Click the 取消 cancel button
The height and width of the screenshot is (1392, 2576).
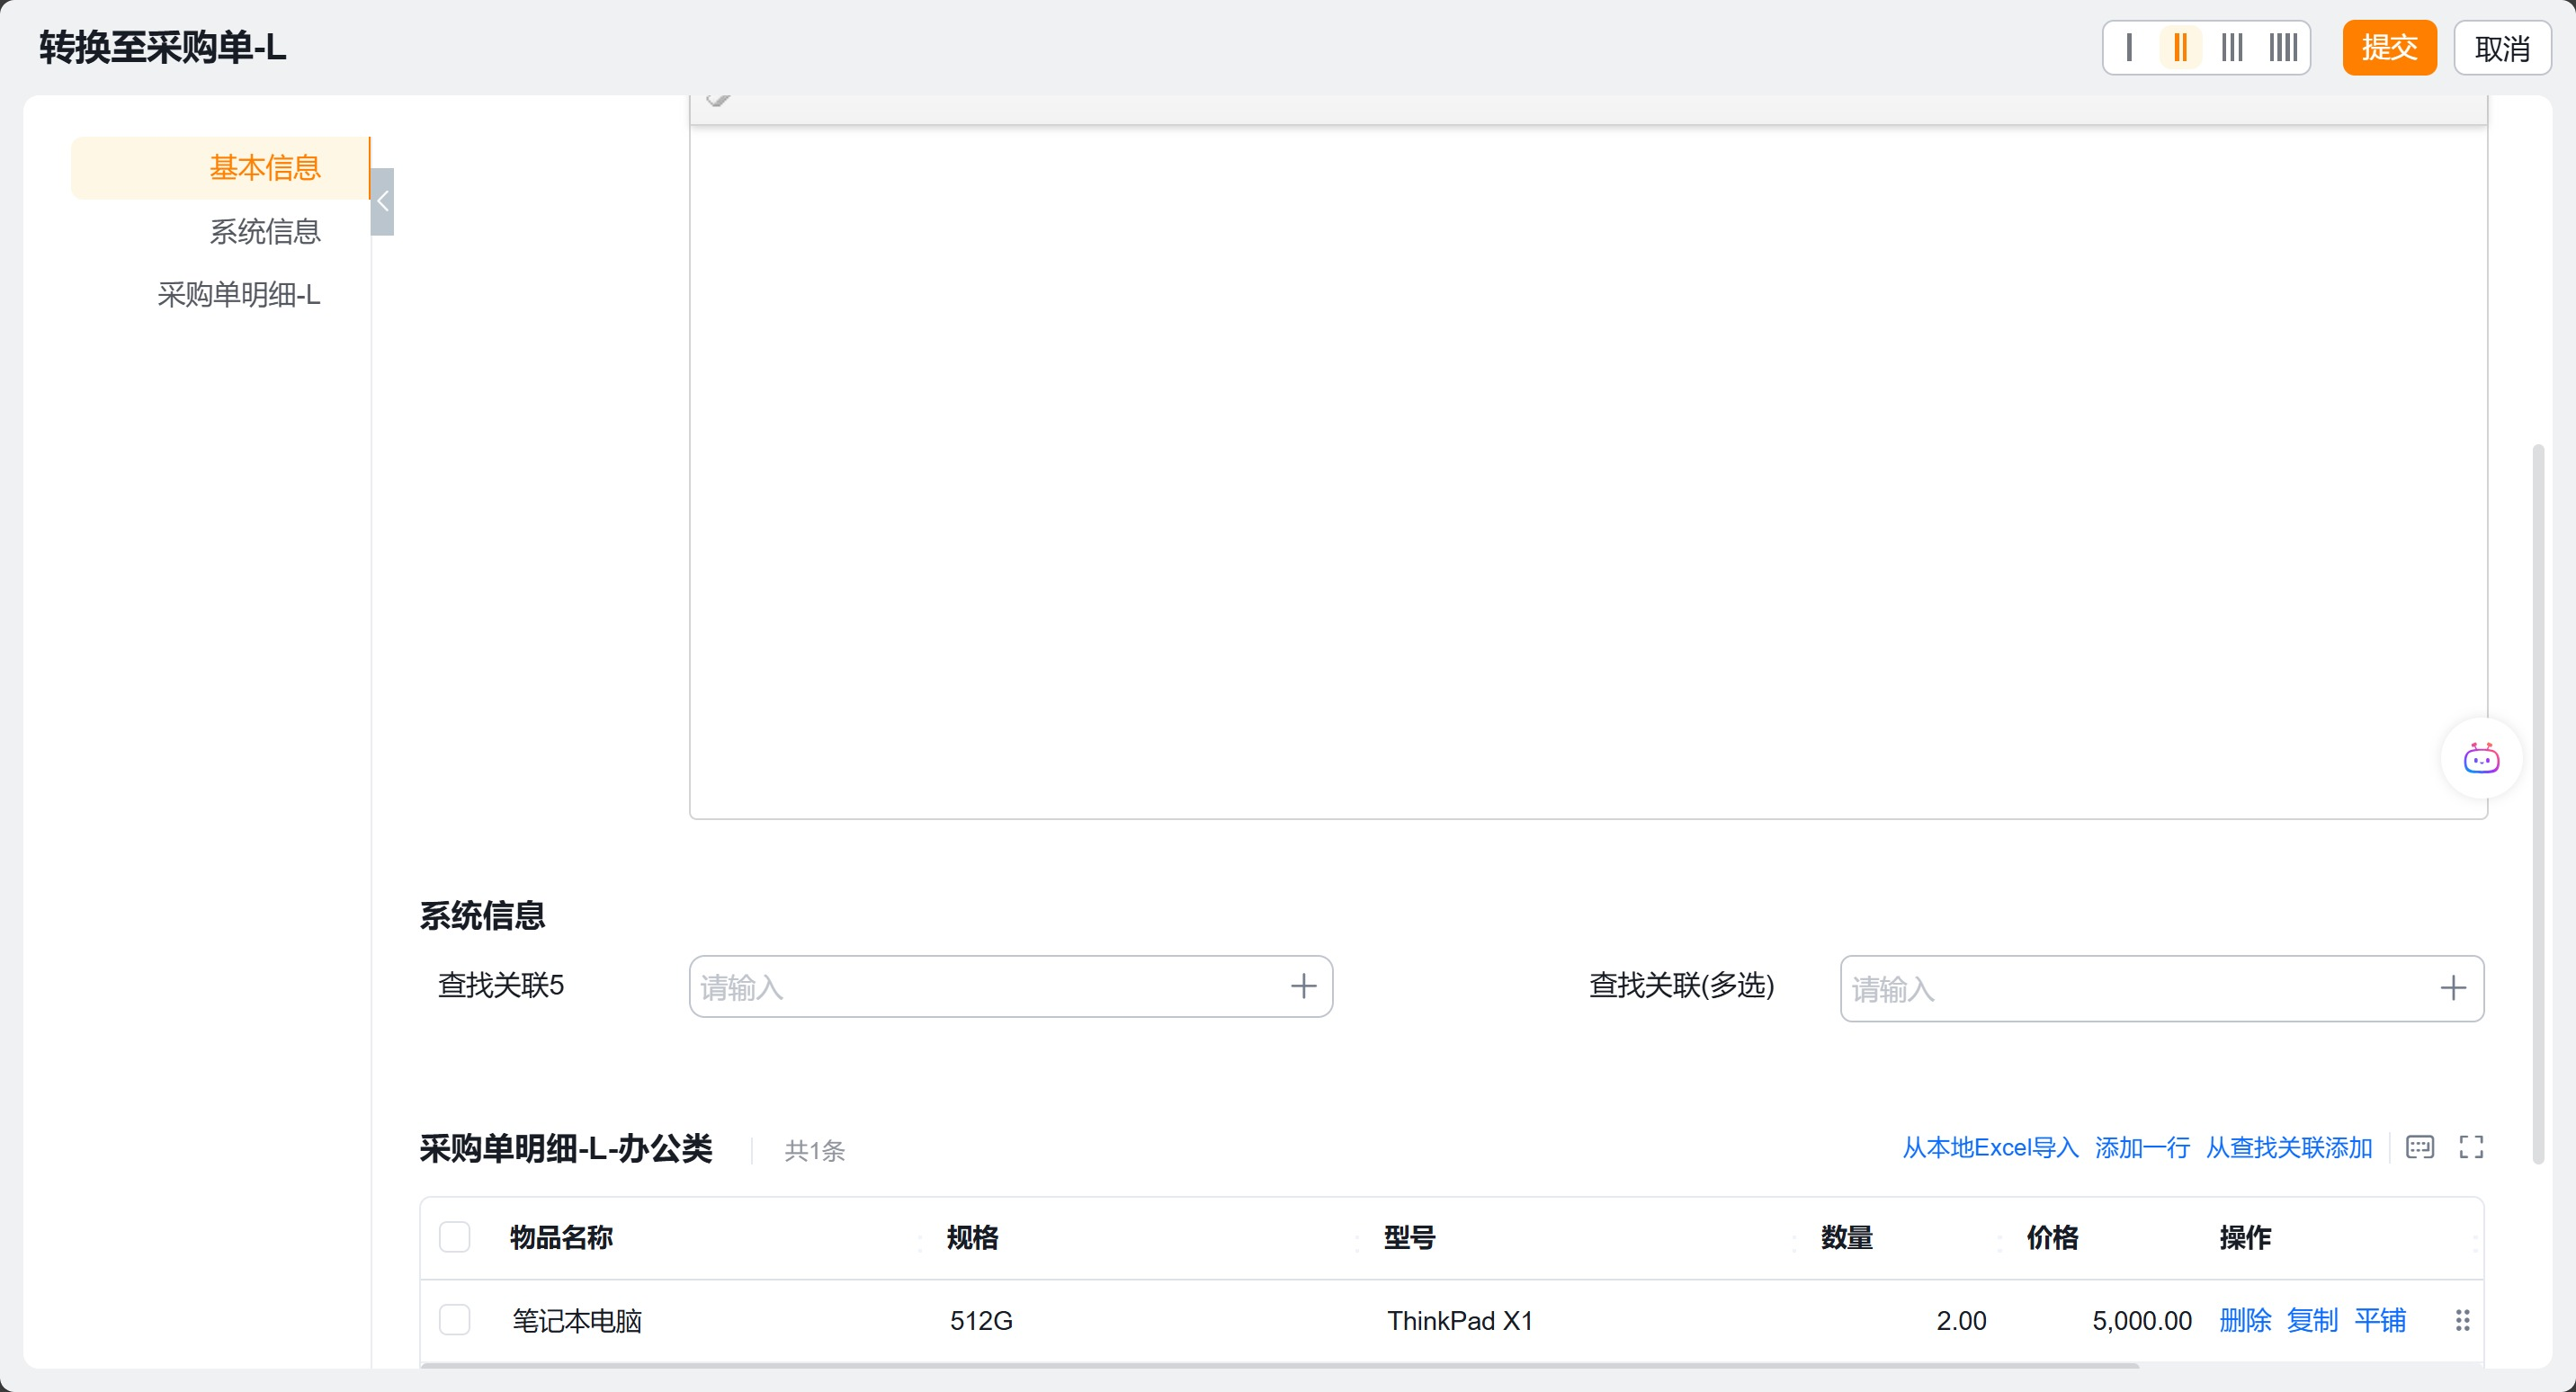[x=2502, y=48]
